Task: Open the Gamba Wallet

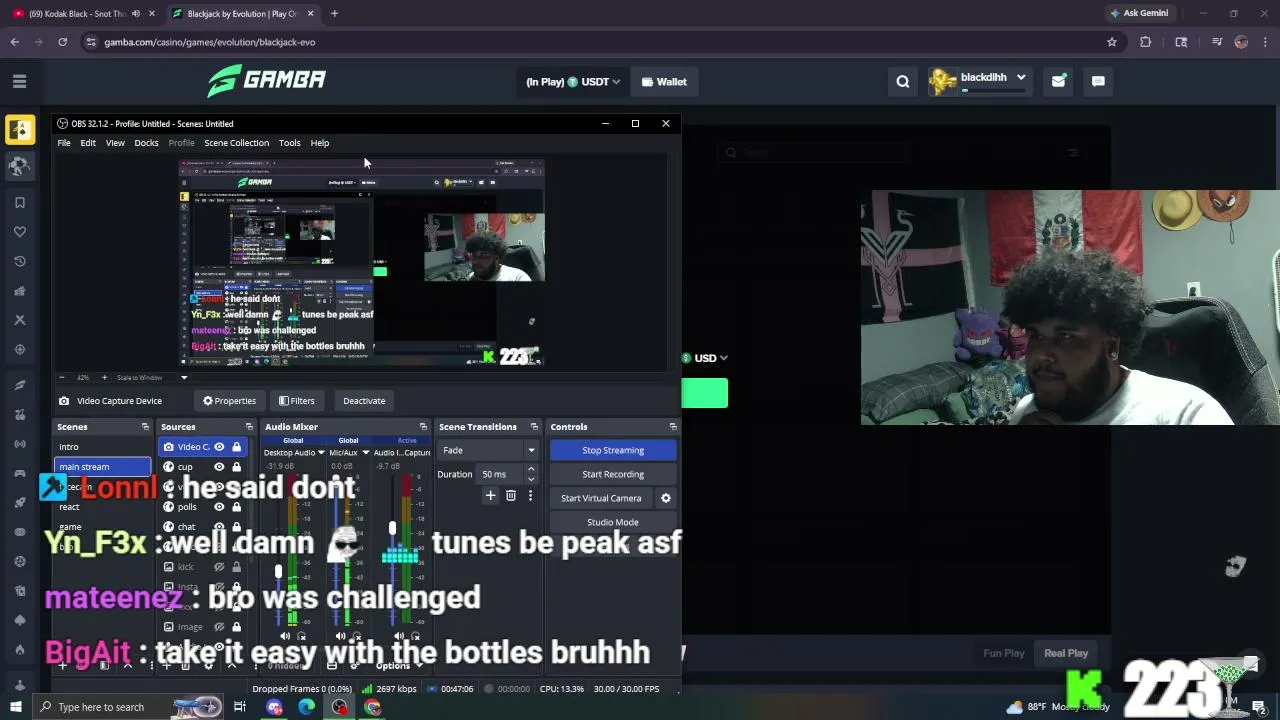Action: [664, 82]
